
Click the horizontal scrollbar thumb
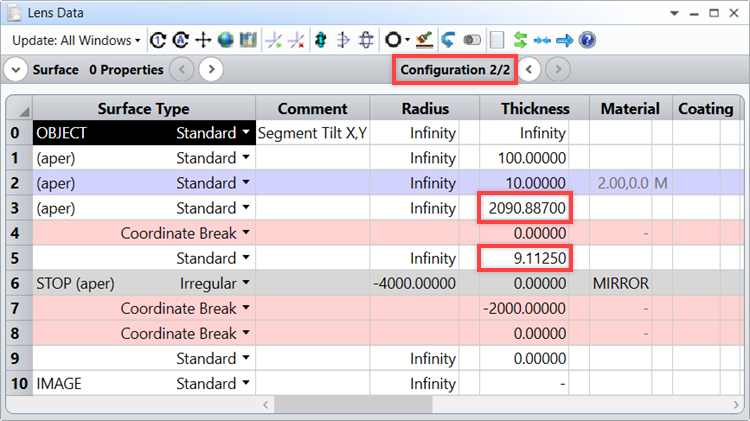pyautogui.click(x=353, y=405)
